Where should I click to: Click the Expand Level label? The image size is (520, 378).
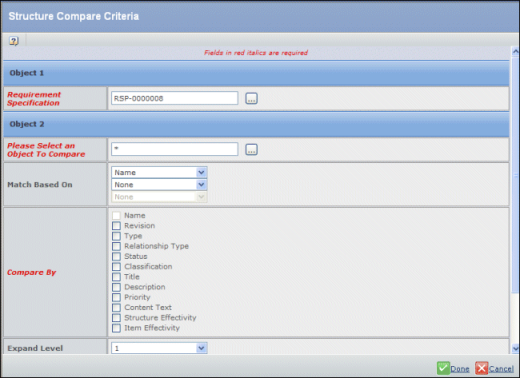point(35,348)
